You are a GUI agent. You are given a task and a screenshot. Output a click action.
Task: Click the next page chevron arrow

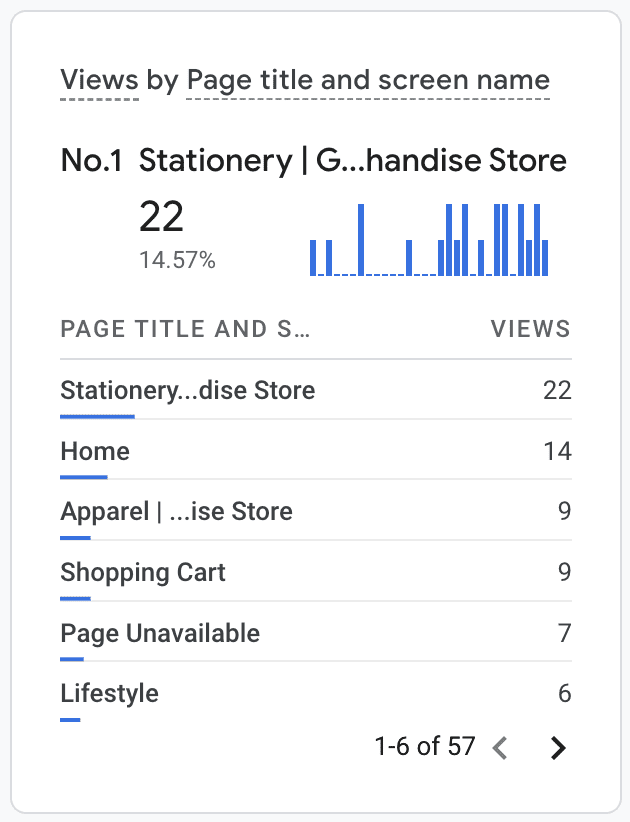coord(558,747)
